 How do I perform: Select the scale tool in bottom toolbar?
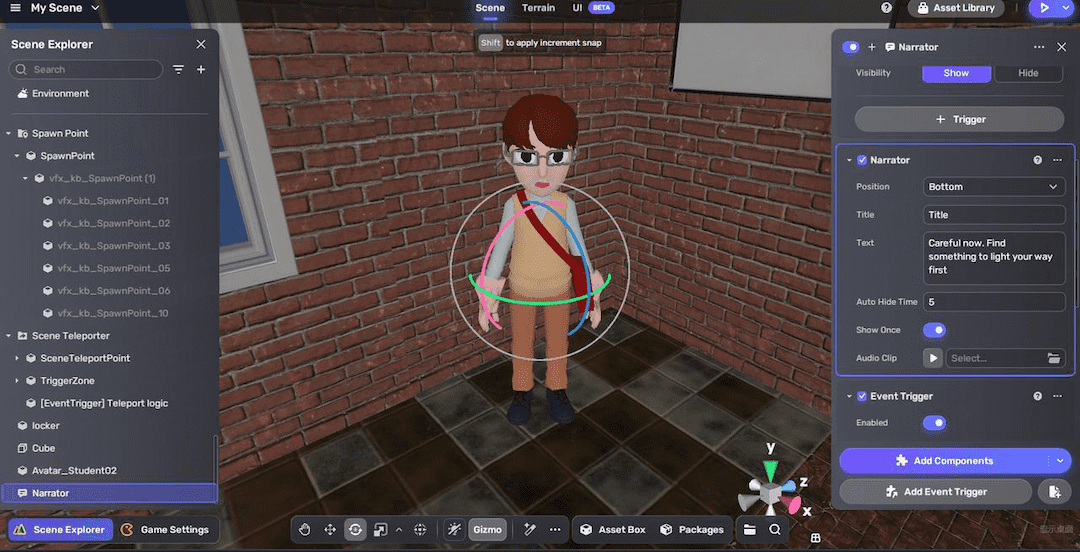[x=380, y=530]
